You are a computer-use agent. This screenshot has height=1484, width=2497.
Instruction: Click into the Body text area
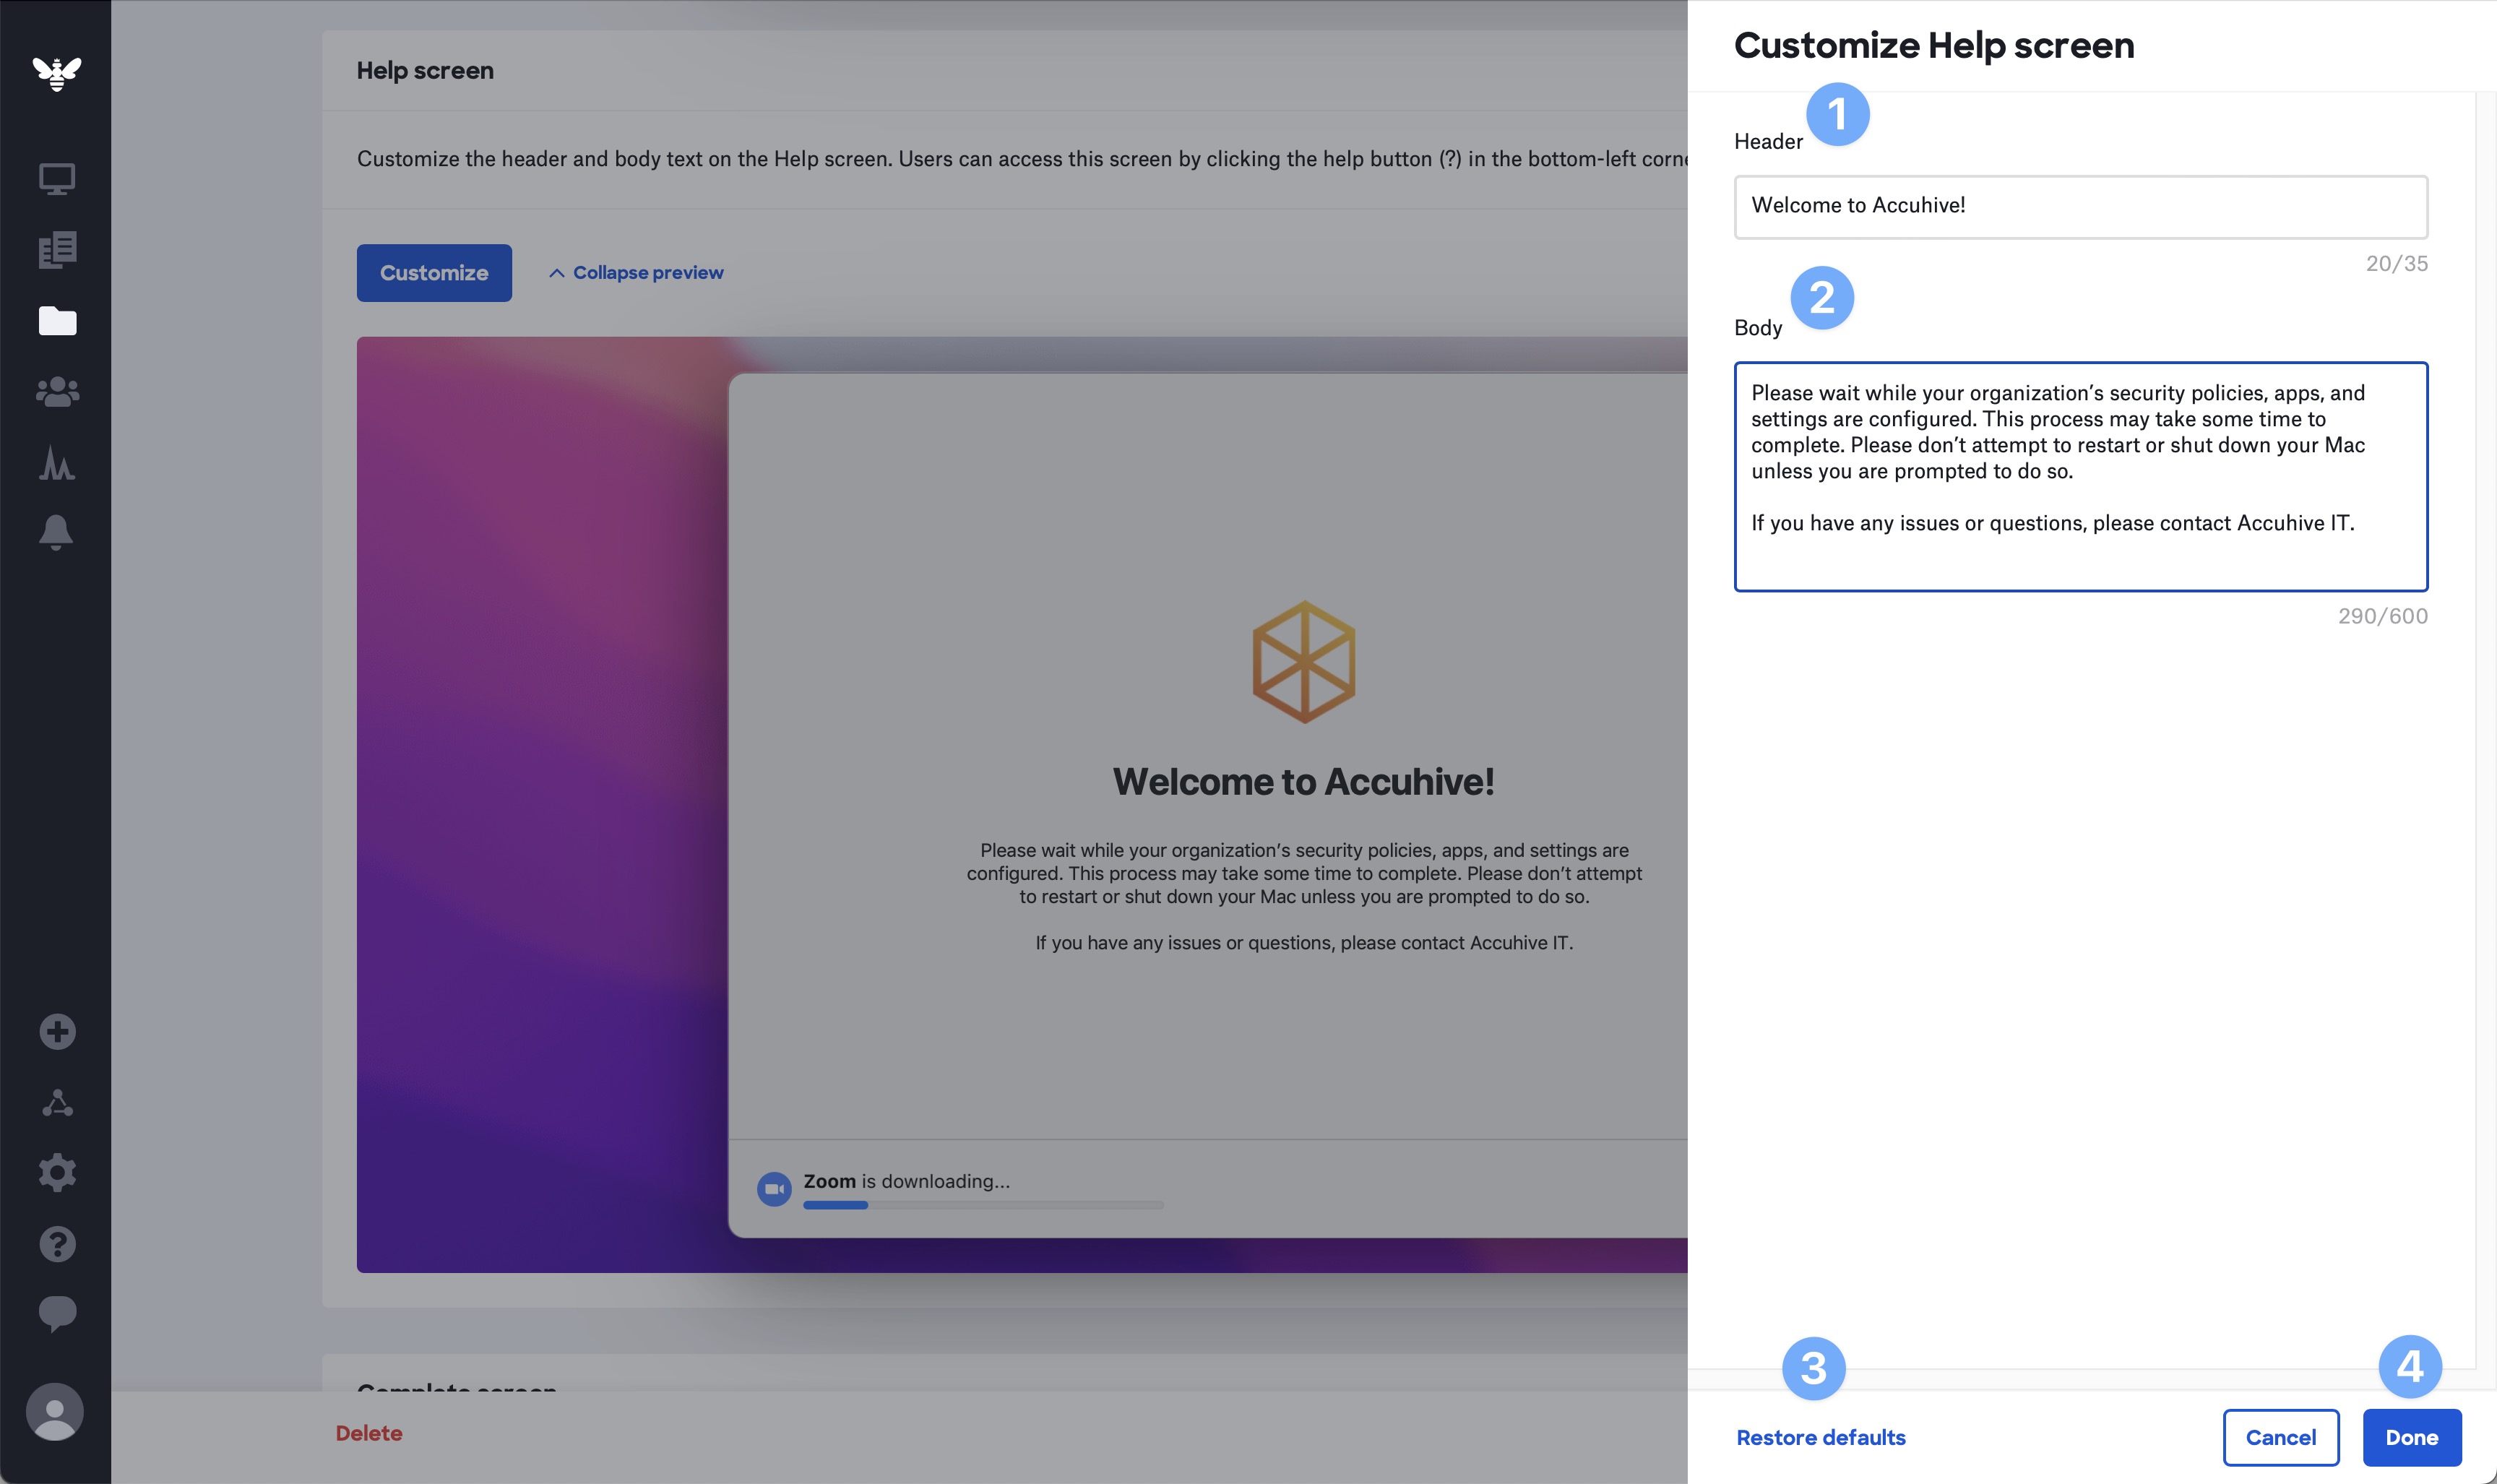2080,476
